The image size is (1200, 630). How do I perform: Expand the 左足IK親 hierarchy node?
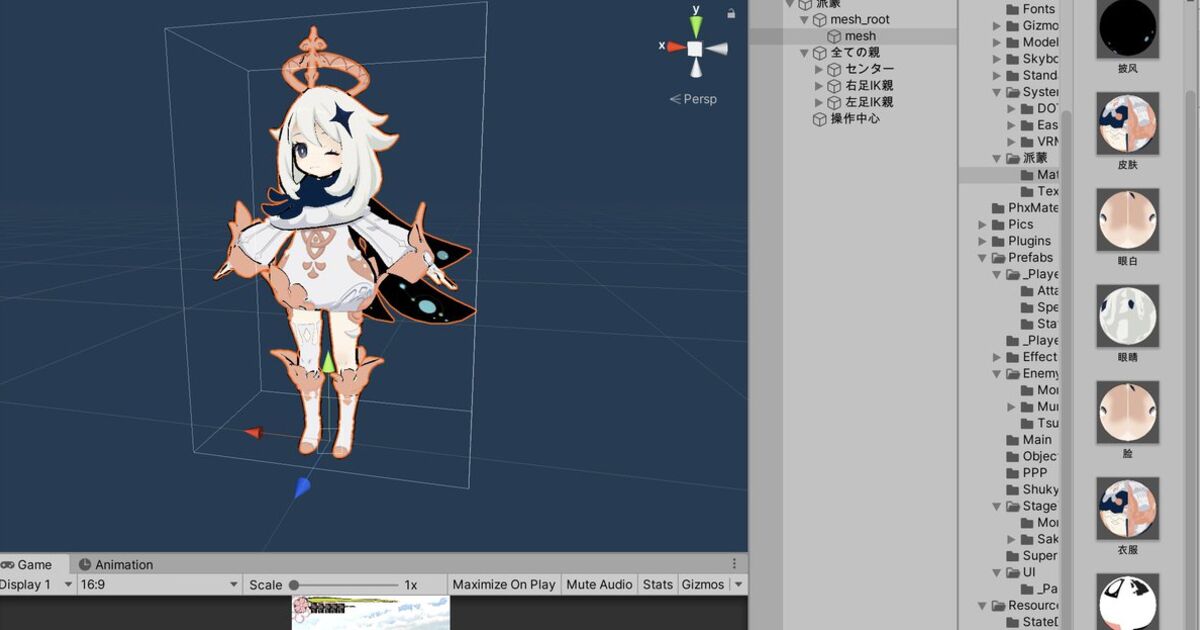(x=820, y=102)
